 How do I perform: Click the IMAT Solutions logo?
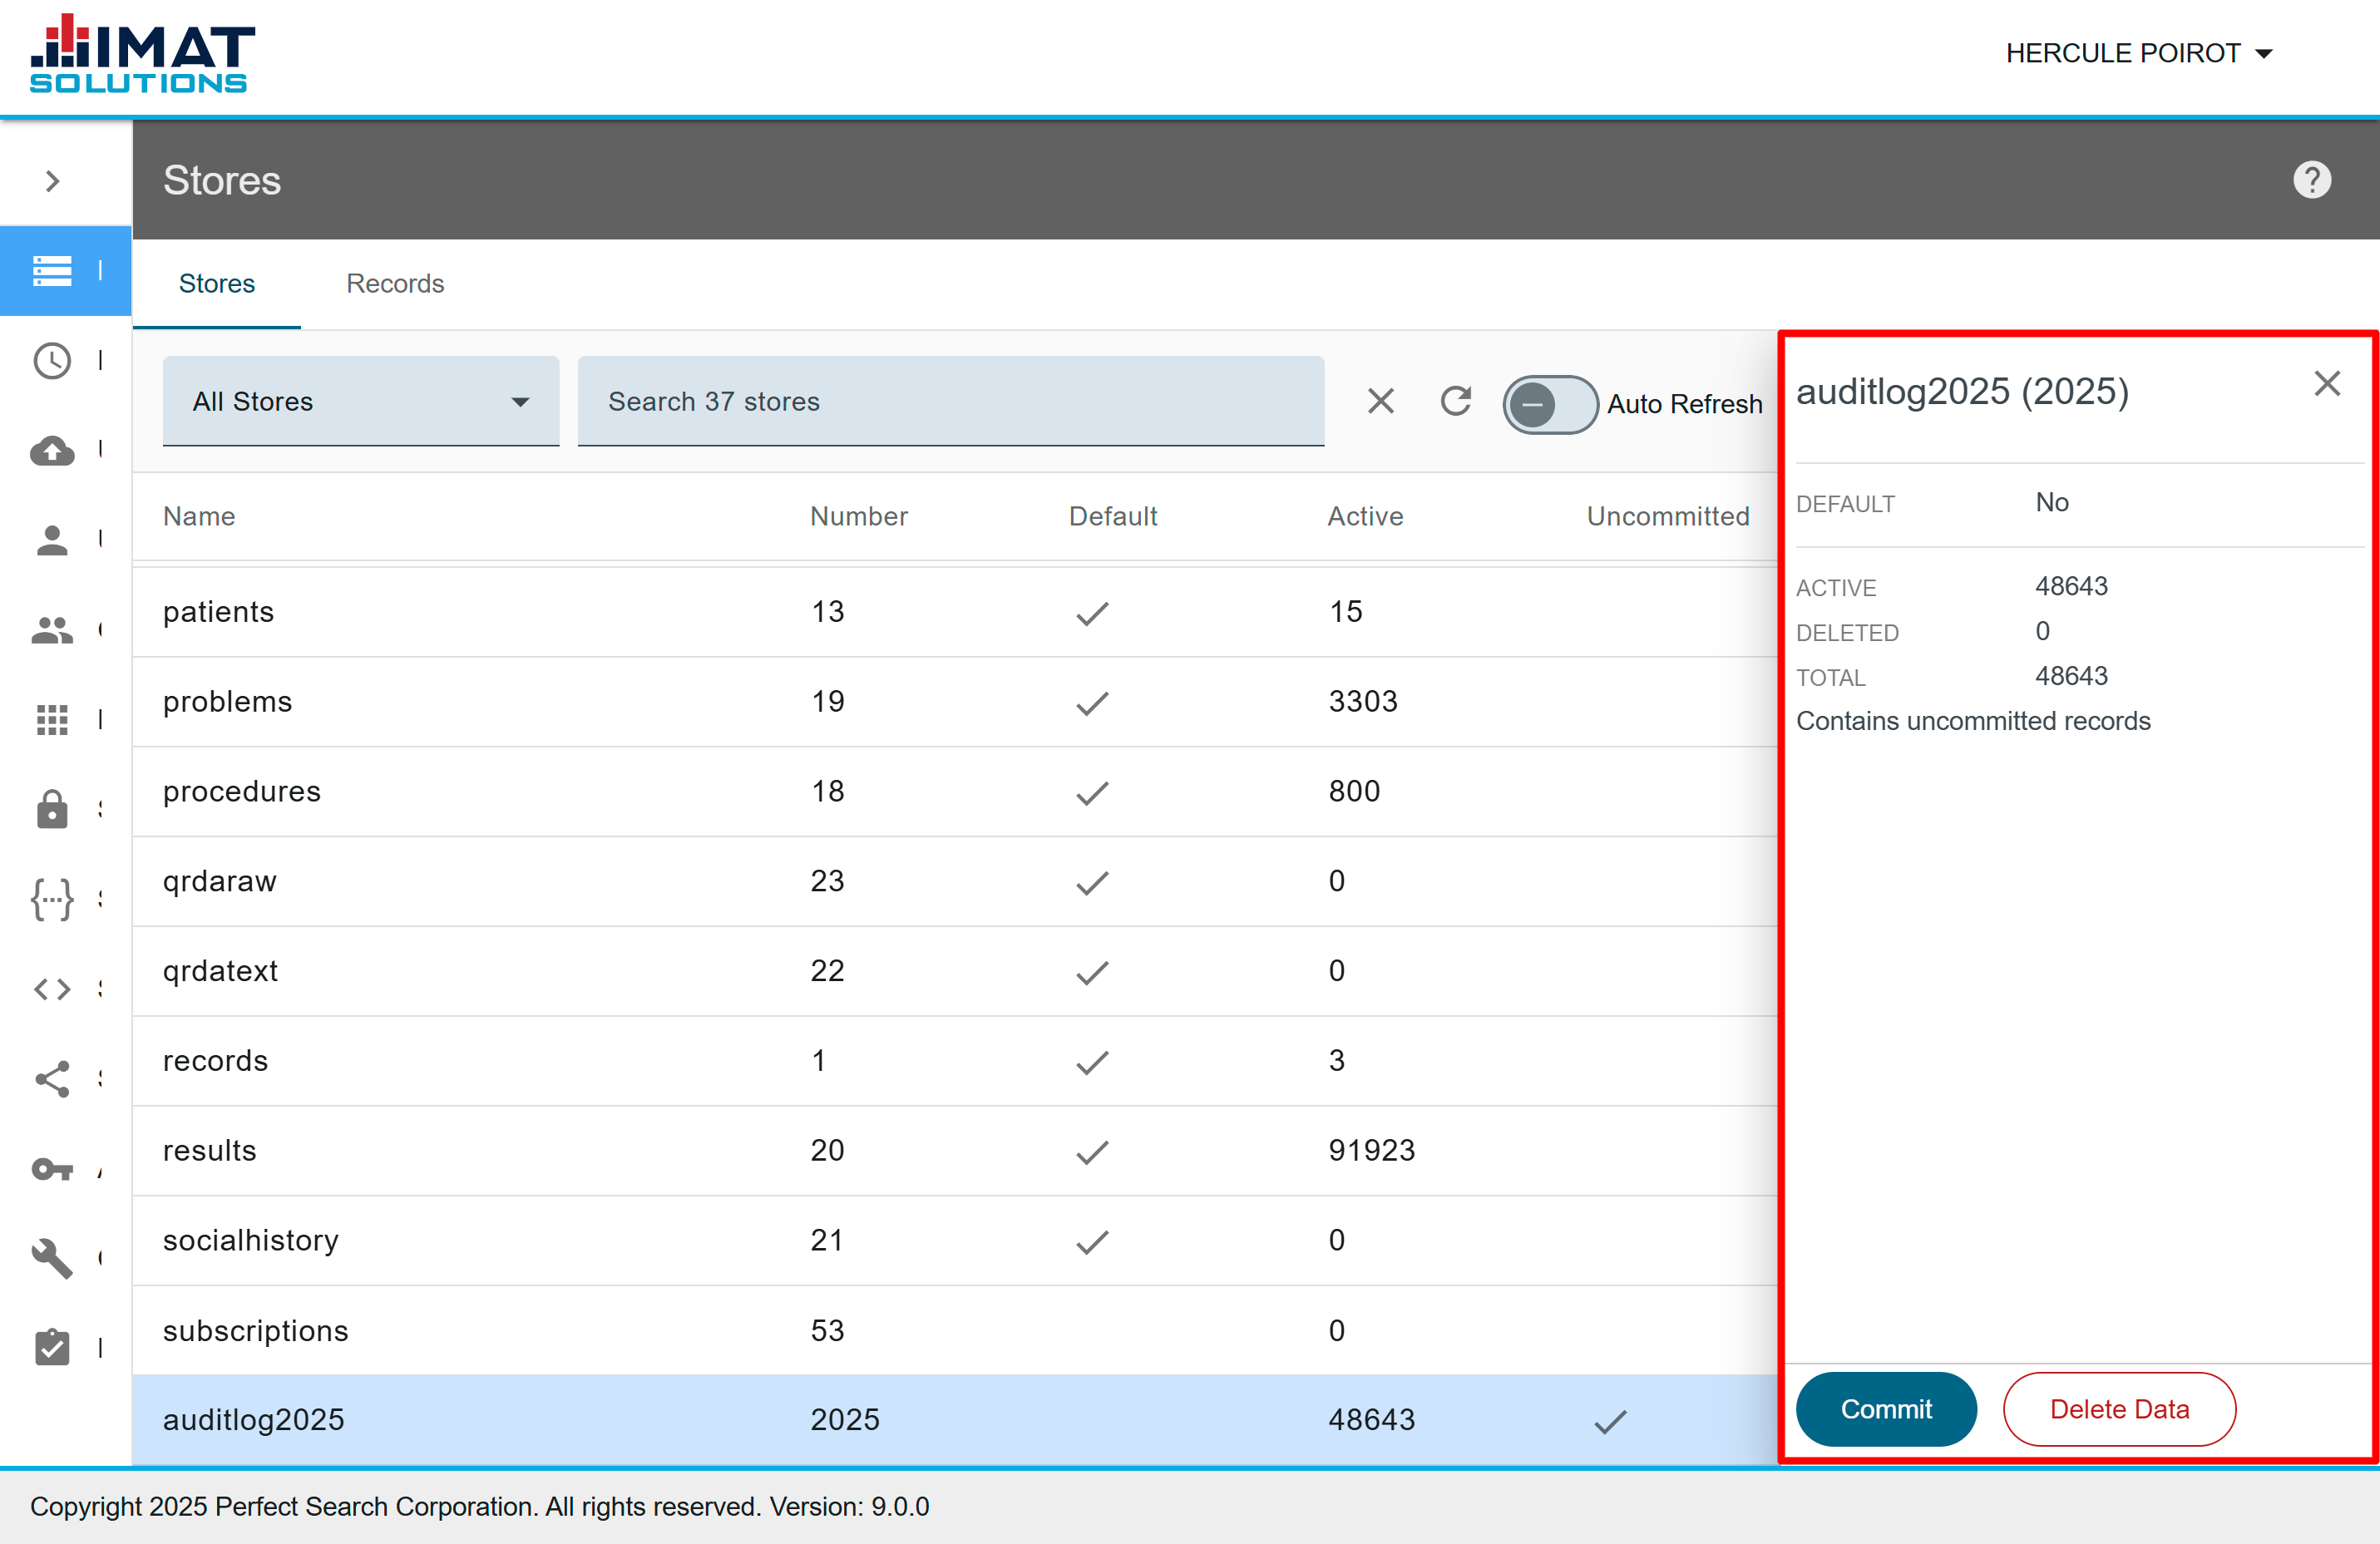[142, 54]
